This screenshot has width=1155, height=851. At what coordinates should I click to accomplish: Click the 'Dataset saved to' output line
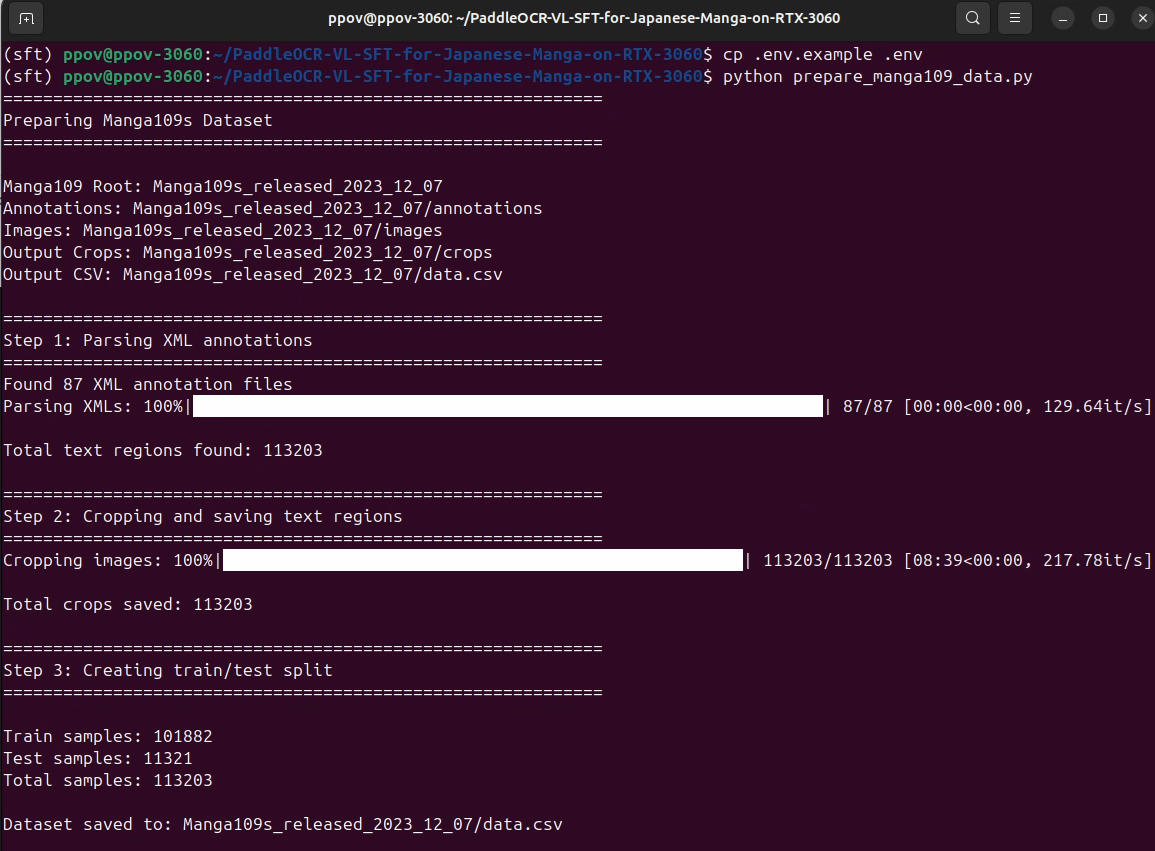pyautogui.click(x=282, y=824)
